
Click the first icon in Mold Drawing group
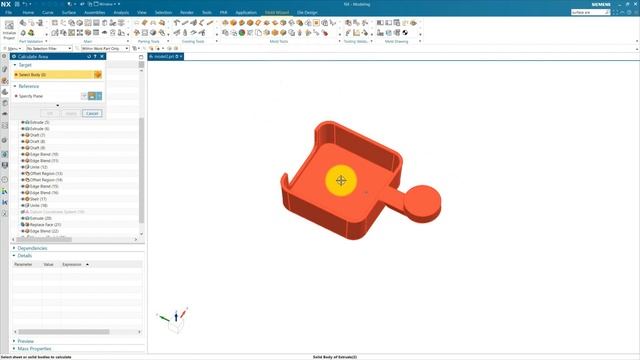point(380,23)
